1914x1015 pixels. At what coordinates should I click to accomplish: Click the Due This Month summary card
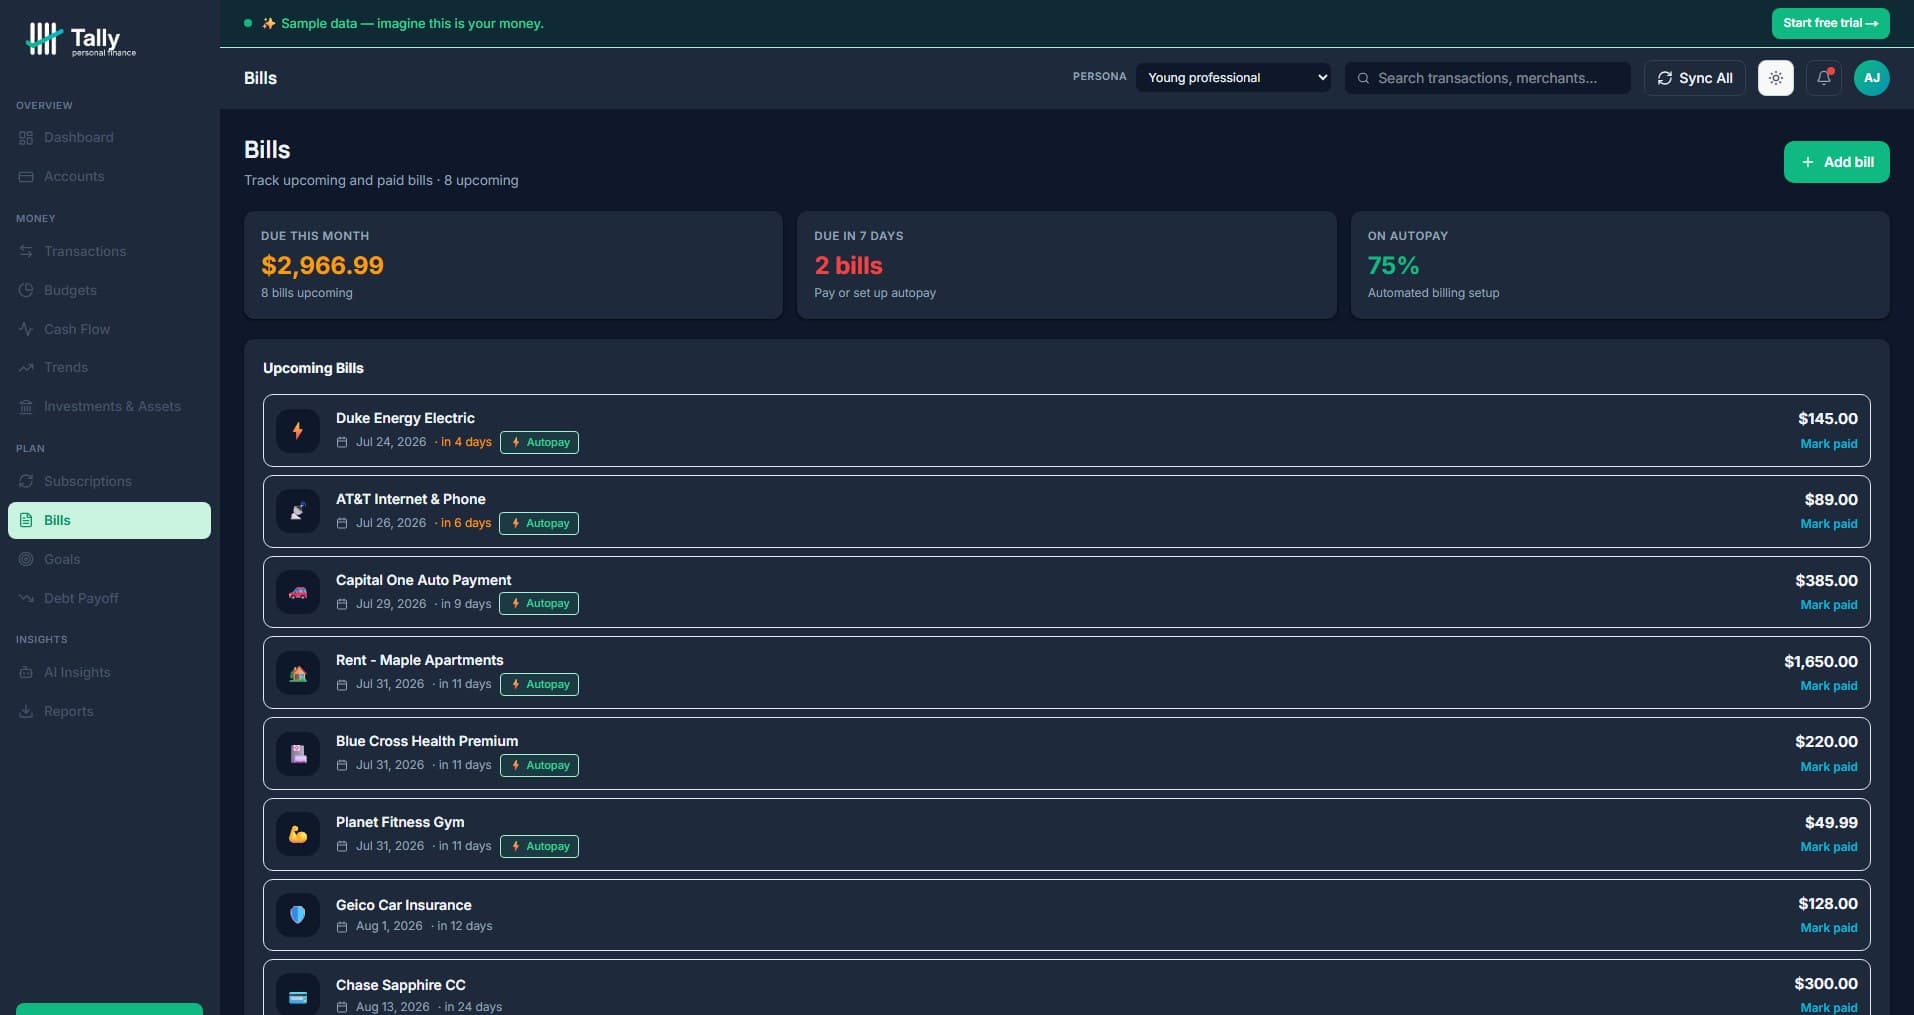click(513, 265)
